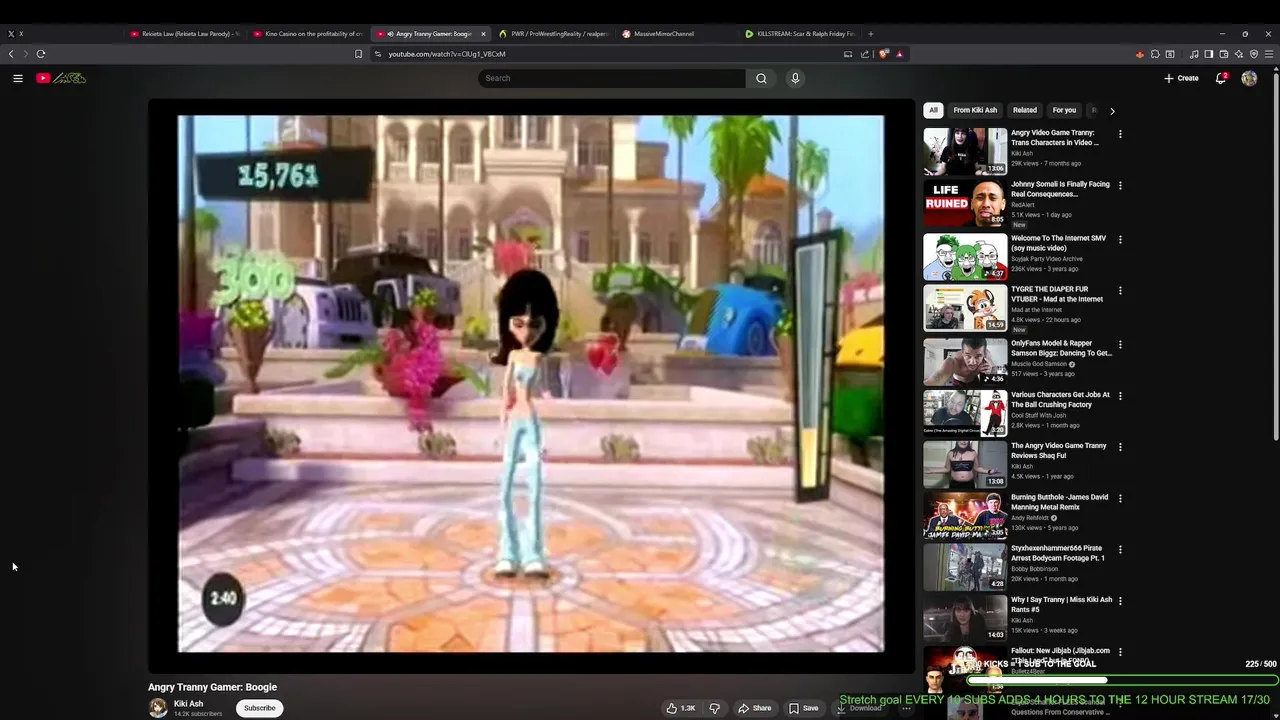Image resolution: width=1280 pixels, height=720 pixels.
Task: Switch to PWR ProWrestlingReality browser tab
Action: (554, 34)
